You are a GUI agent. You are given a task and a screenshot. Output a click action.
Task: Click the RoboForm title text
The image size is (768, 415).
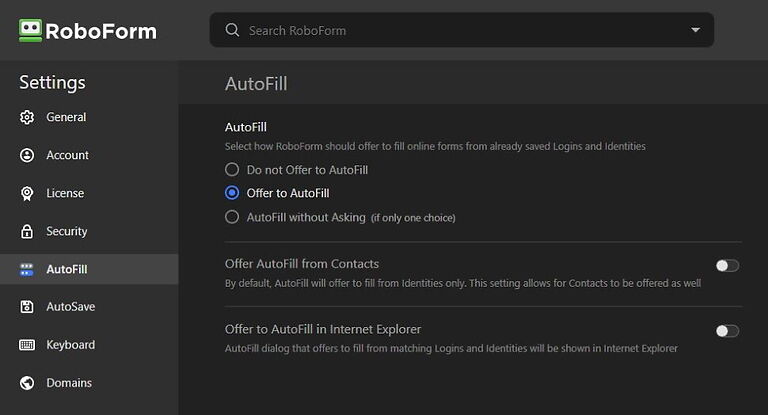pos(101,31)
